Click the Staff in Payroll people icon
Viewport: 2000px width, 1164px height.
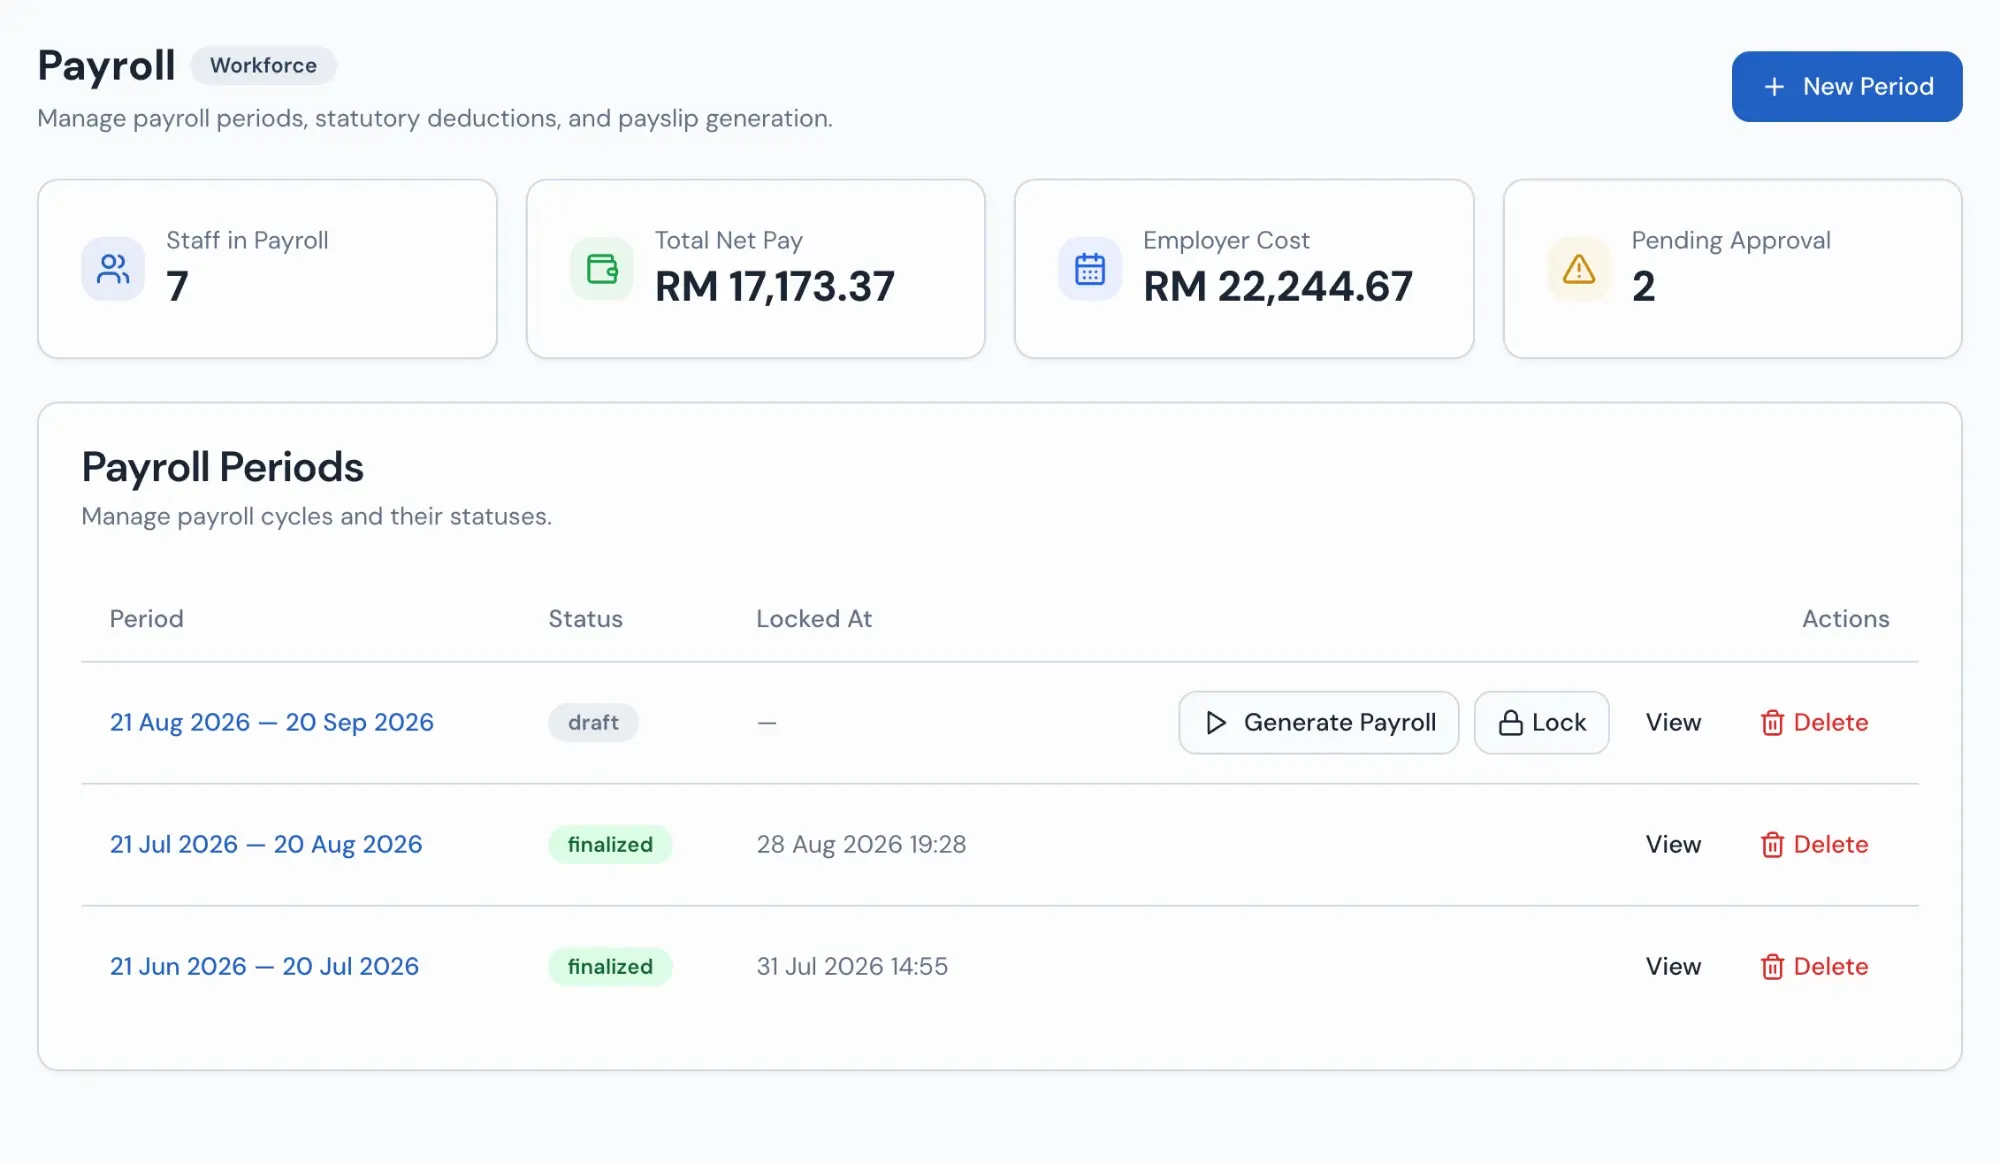[113, 269]
